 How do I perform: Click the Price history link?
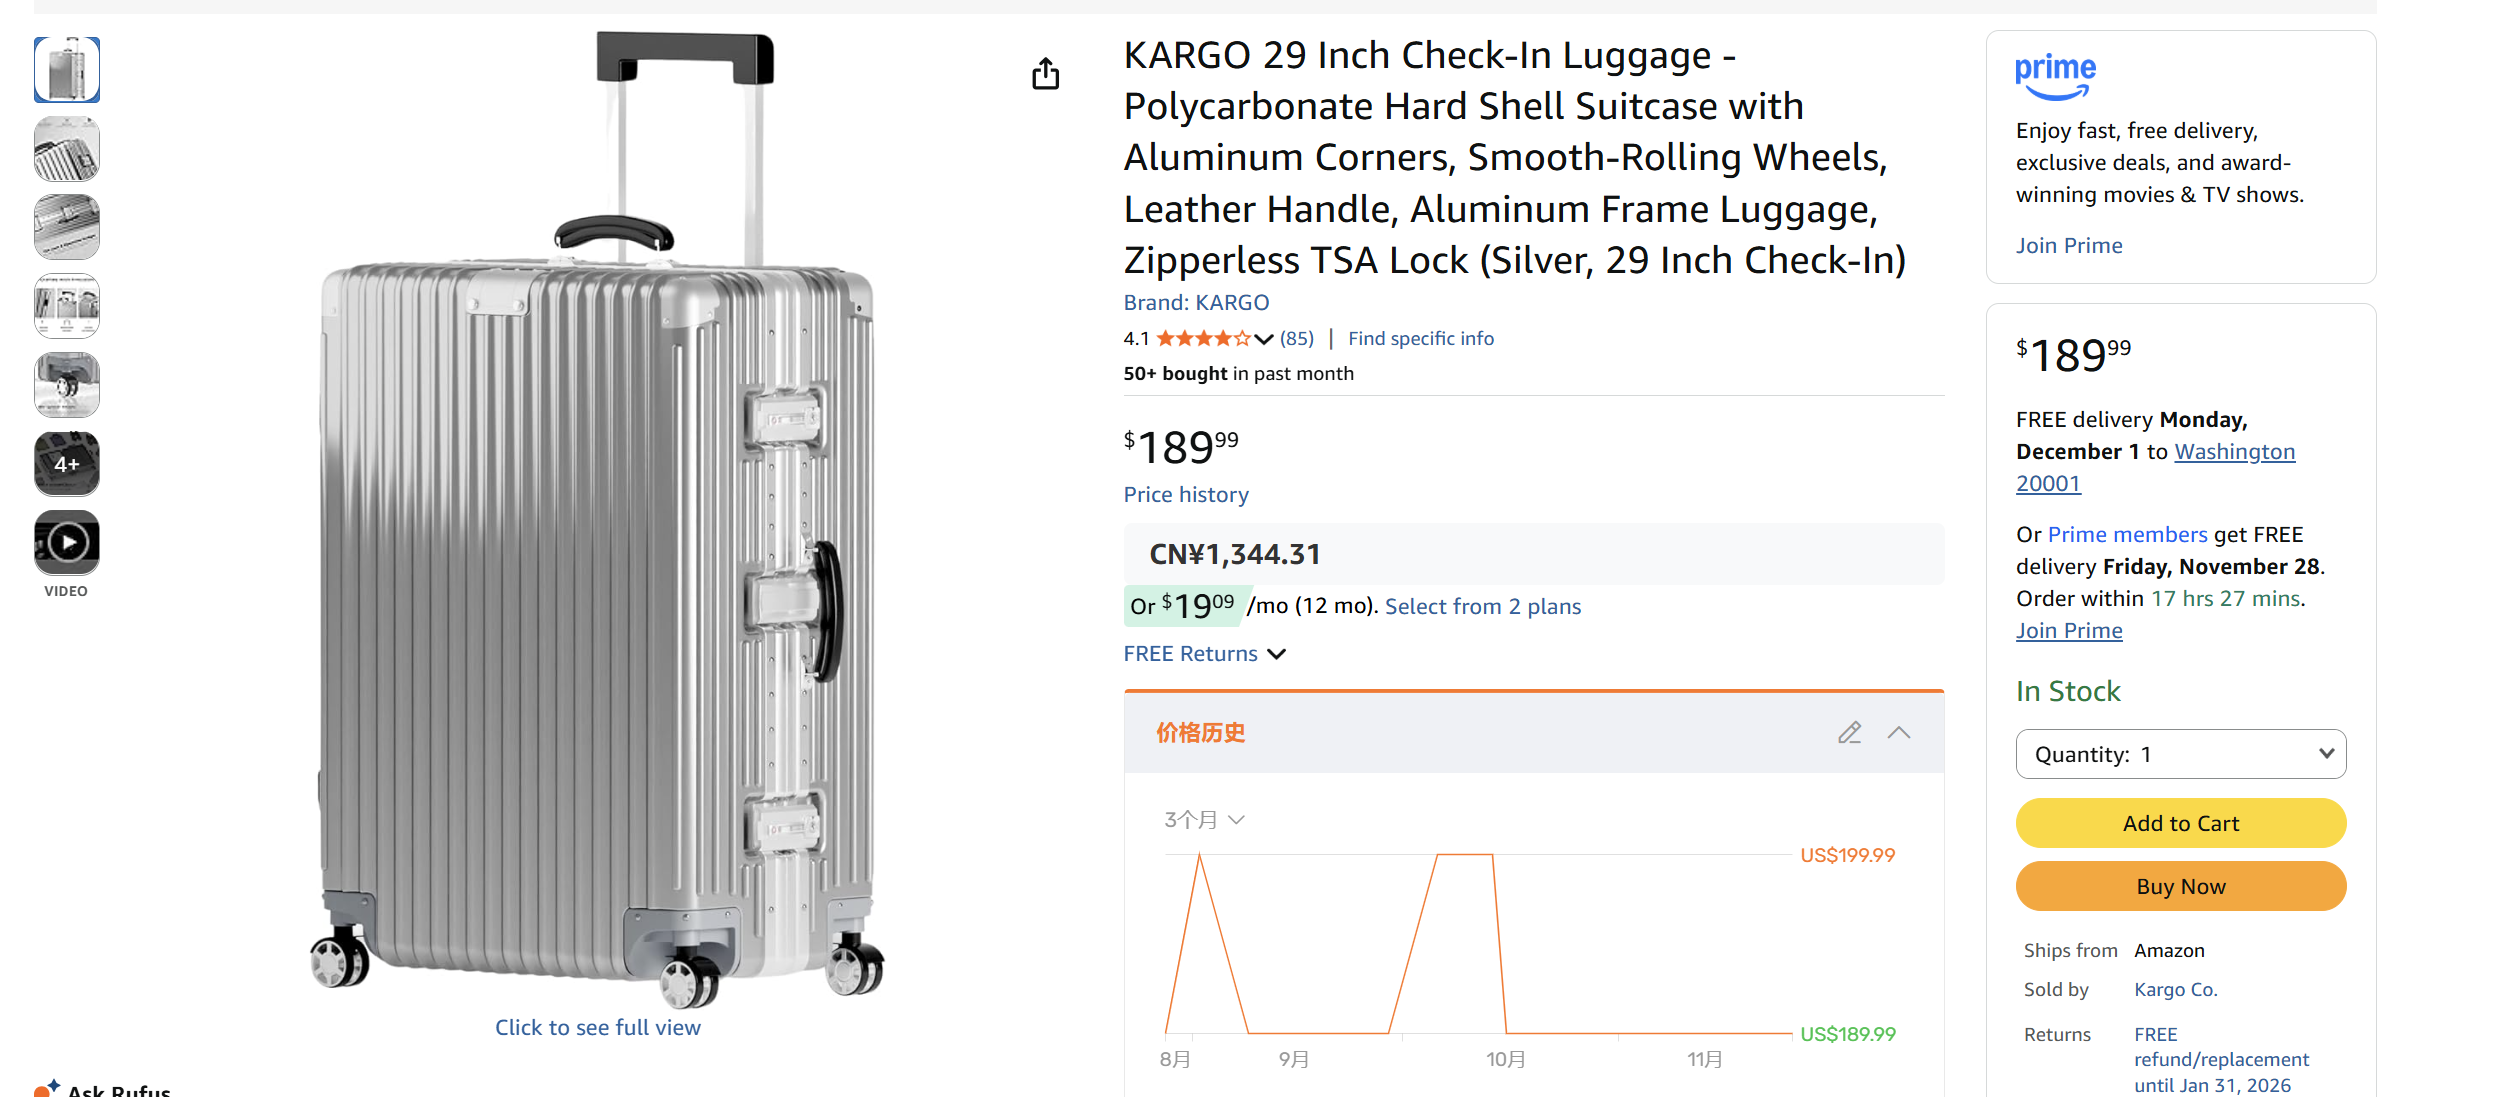pyautogui.click(x=1186, y=494)
